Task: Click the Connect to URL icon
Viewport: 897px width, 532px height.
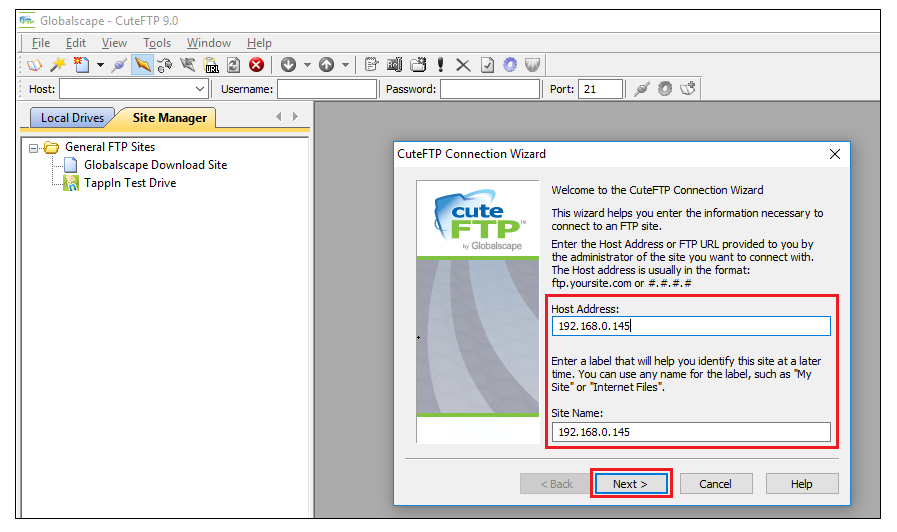Action: coord(211,65)
